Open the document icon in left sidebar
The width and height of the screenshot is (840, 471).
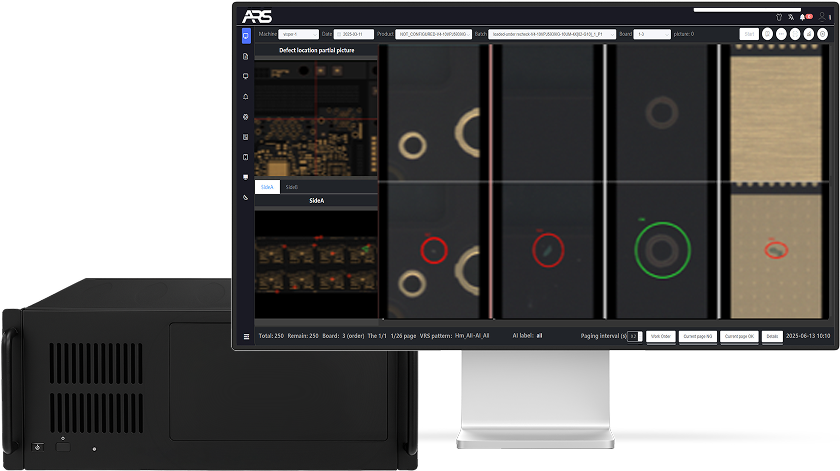pyautogui.click(x=246, y=56)
